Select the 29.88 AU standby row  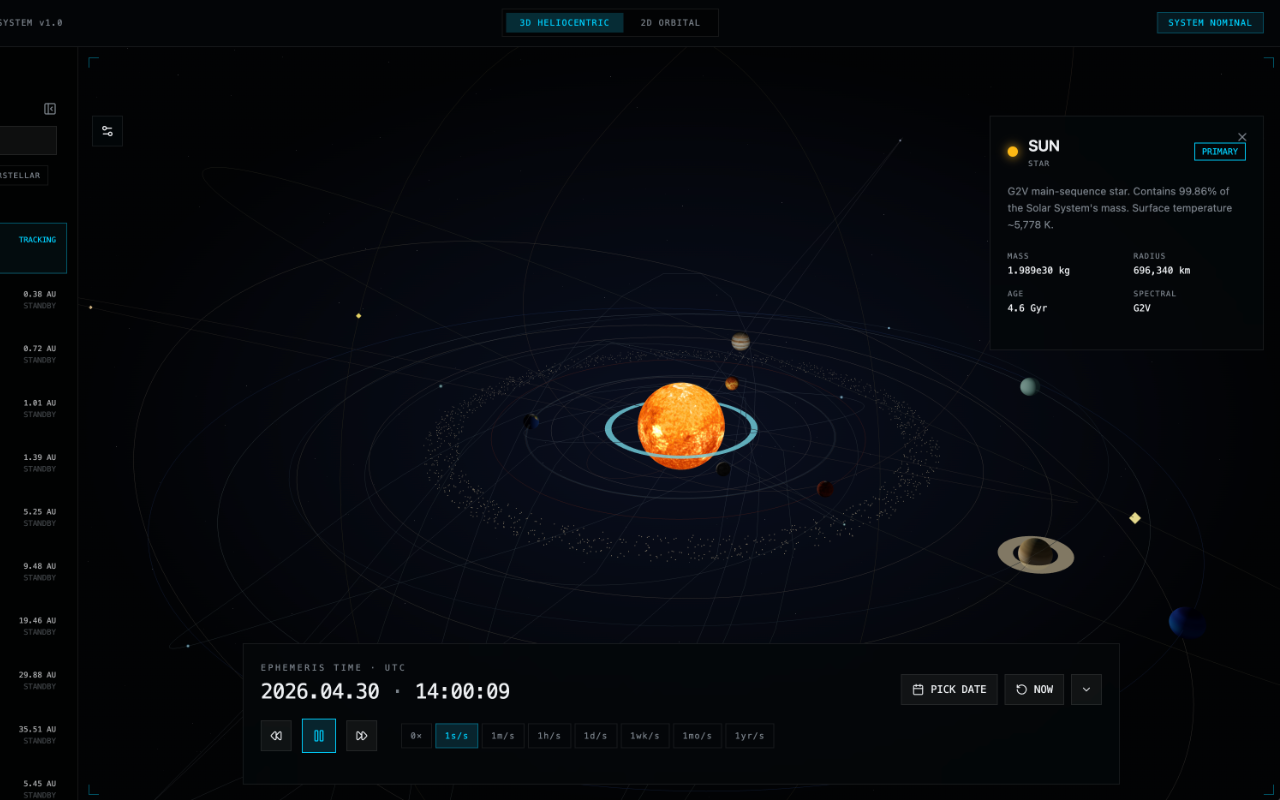(x=33, y=680)
